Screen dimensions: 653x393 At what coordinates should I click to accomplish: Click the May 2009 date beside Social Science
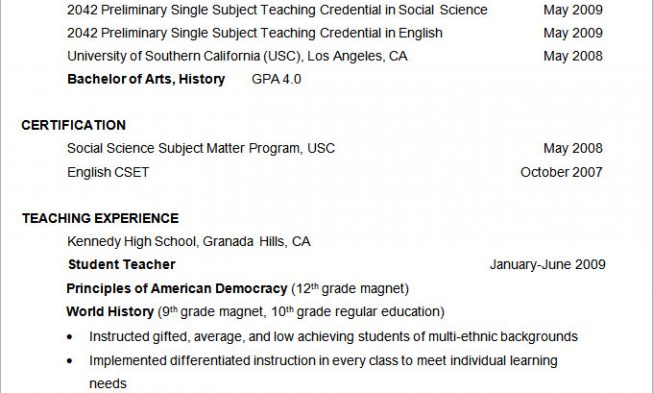point(573,10)
